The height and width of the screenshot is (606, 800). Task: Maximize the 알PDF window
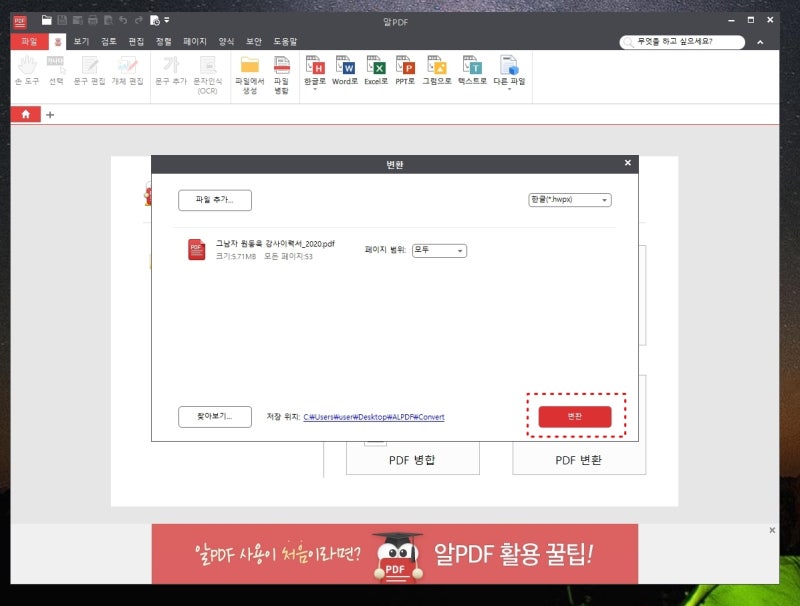(x=751, y=20)
